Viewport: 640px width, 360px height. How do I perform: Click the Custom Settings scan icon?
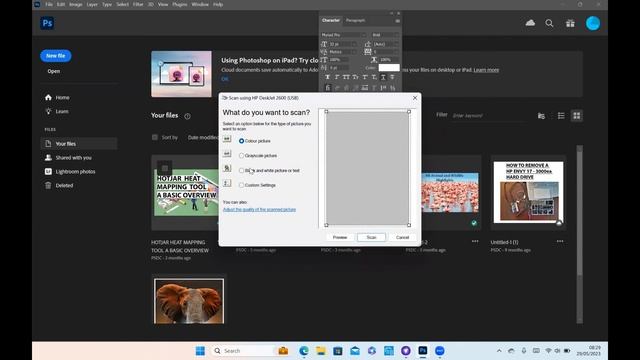coord(227,183)
